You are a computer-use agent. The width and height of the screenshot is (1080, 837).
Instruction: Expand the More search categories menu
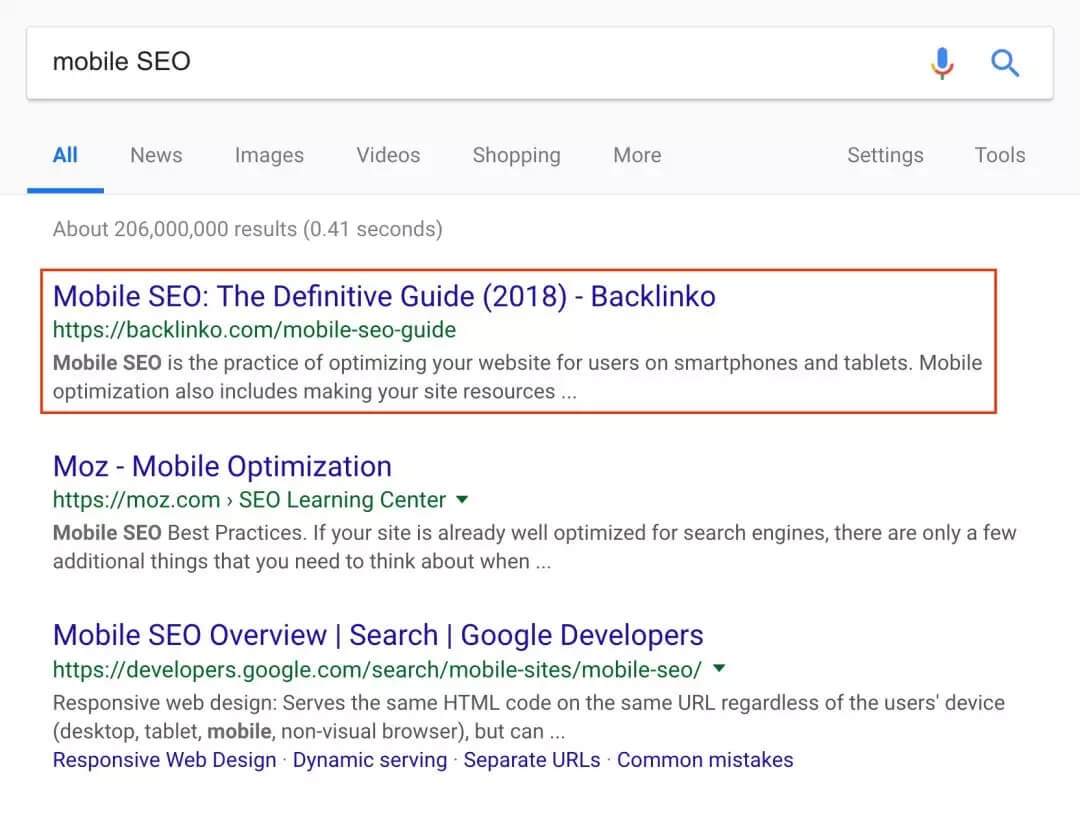[x=637, y=155]
